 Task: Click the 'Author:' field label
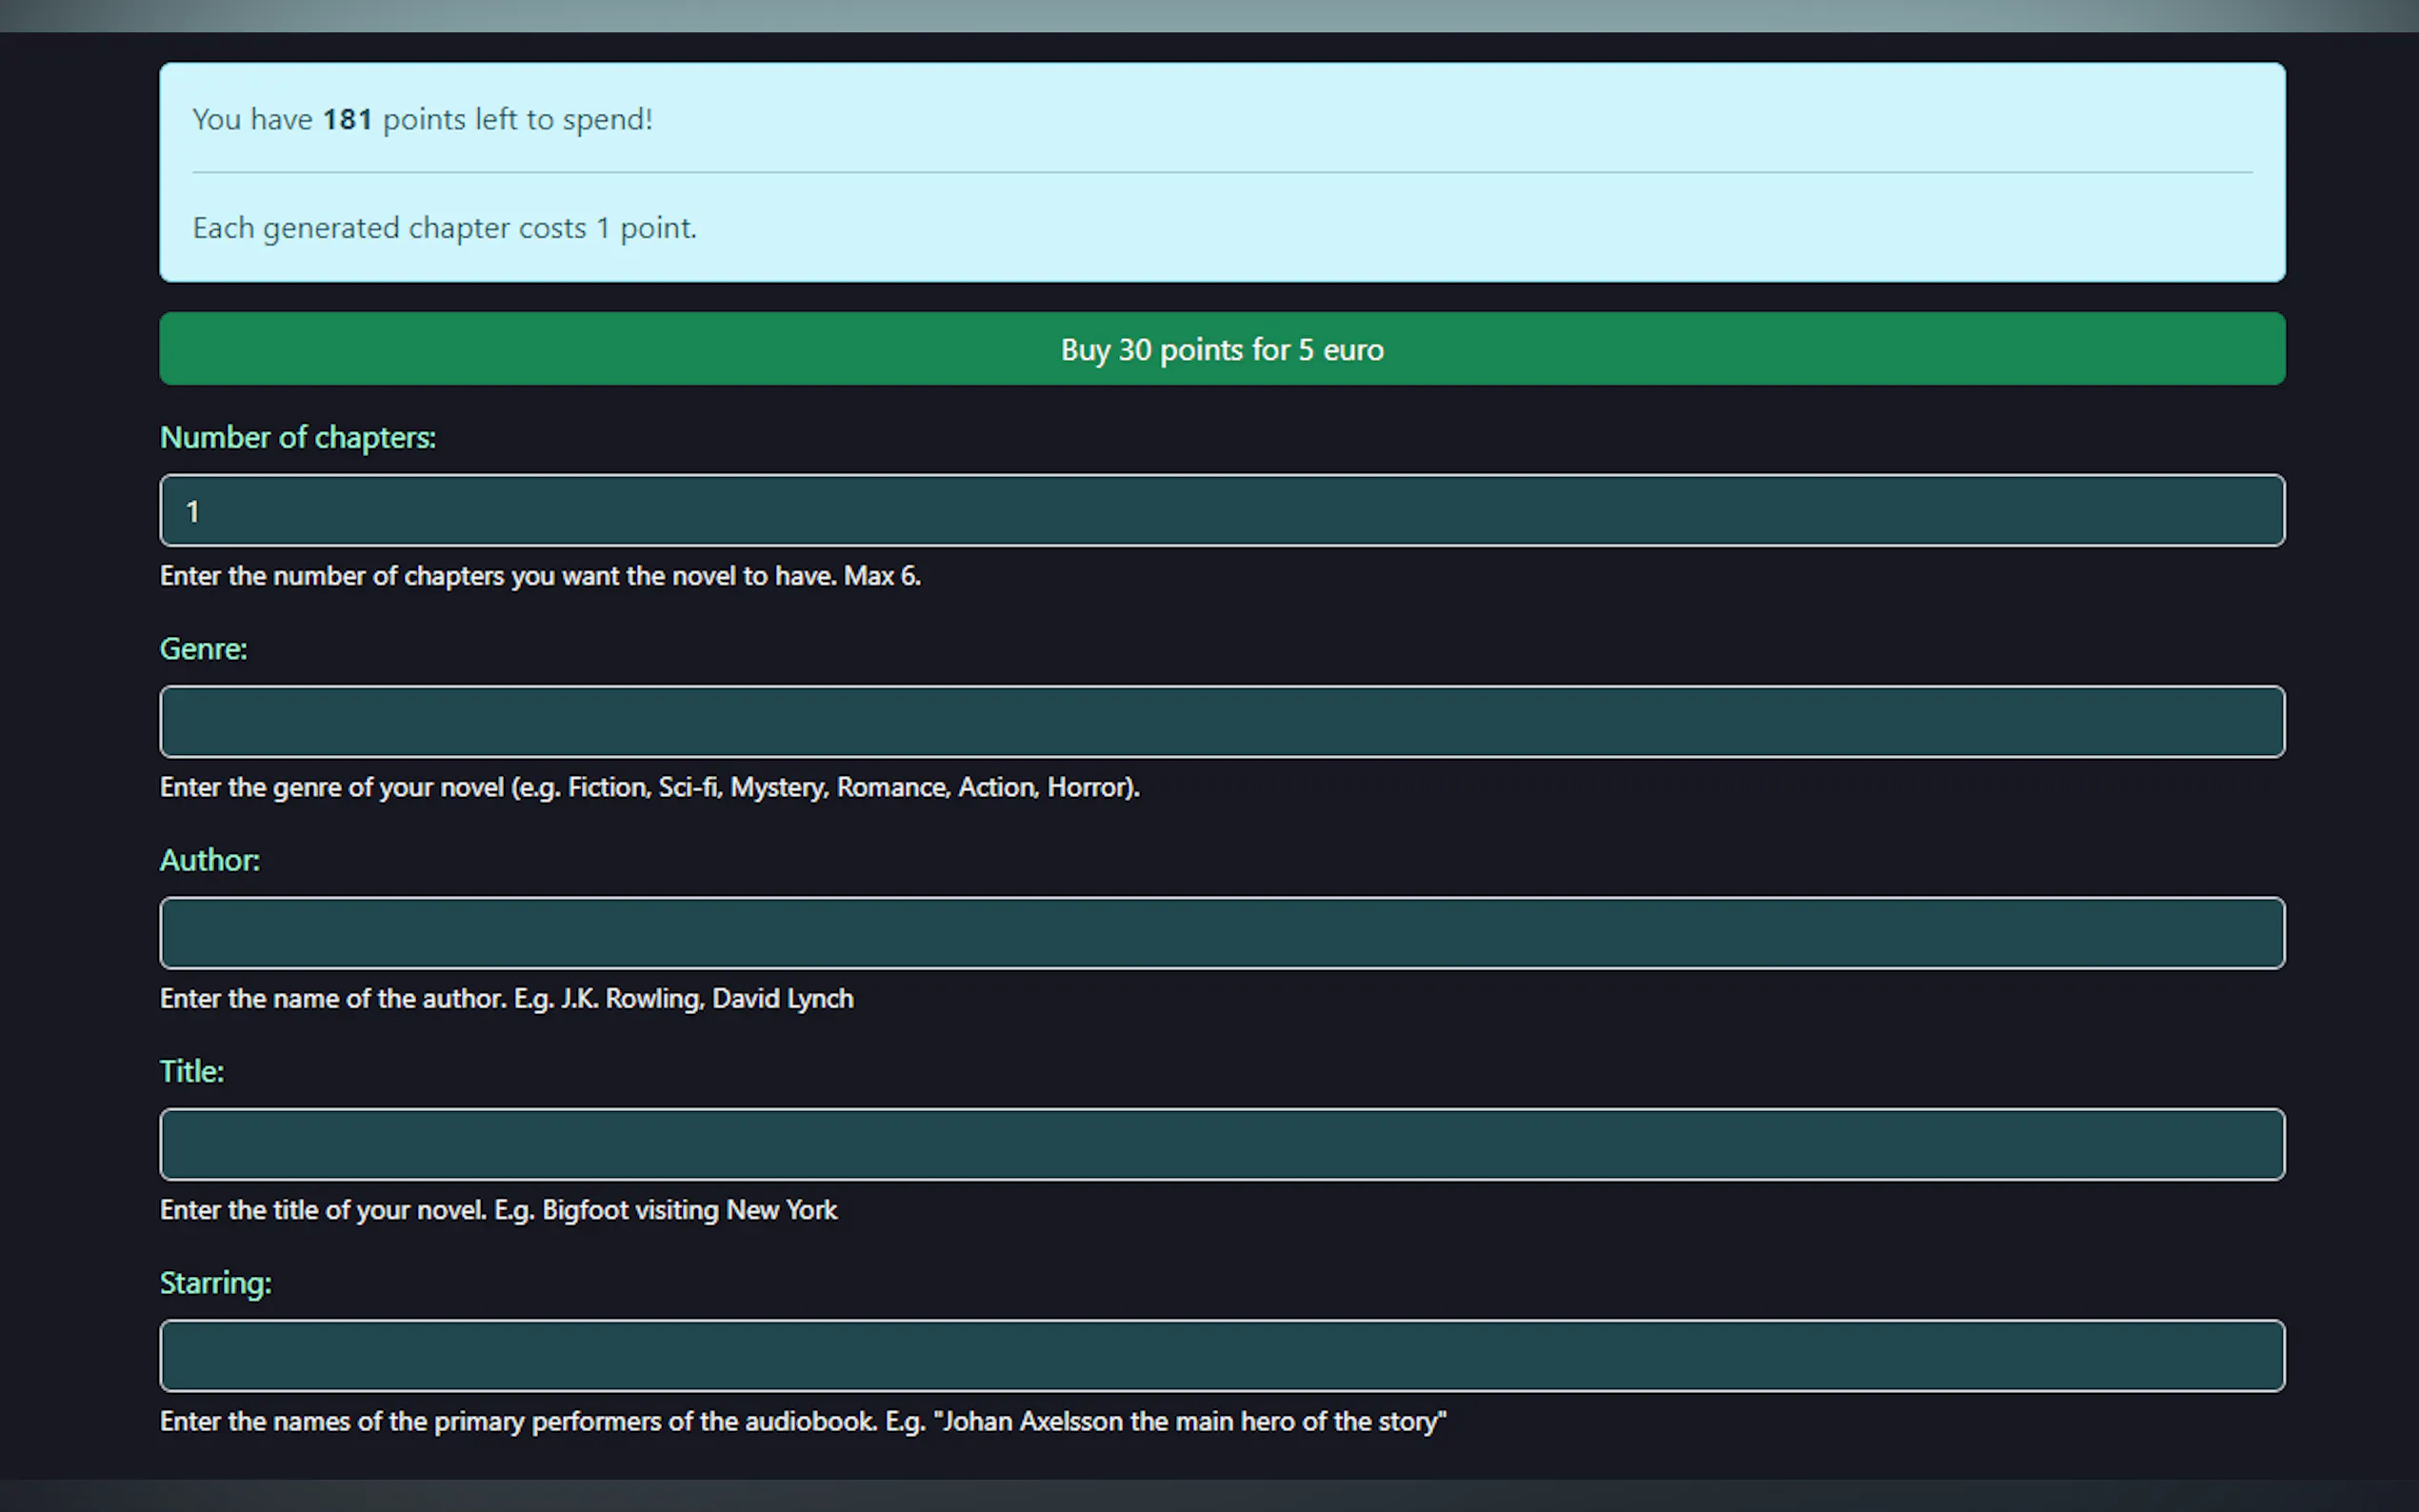(210, 860)
